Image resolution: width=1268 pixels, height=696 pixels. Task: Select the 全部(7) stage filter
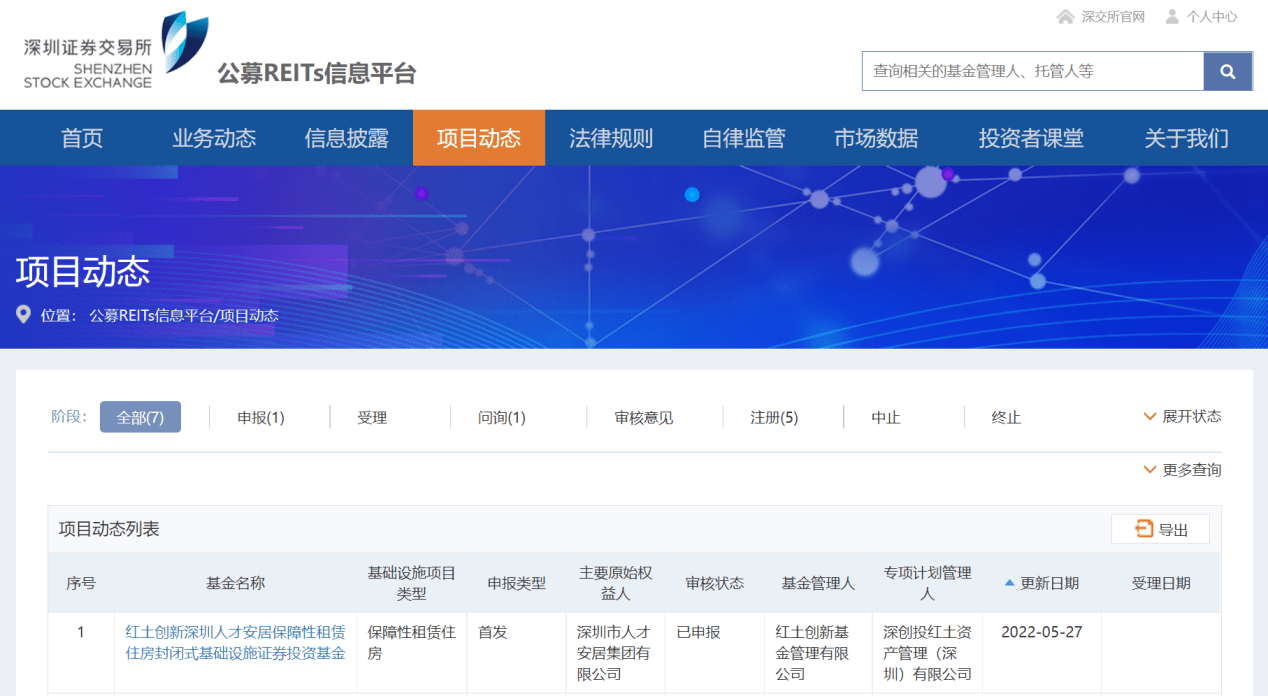pyautogui.click(x=140, y=417)
